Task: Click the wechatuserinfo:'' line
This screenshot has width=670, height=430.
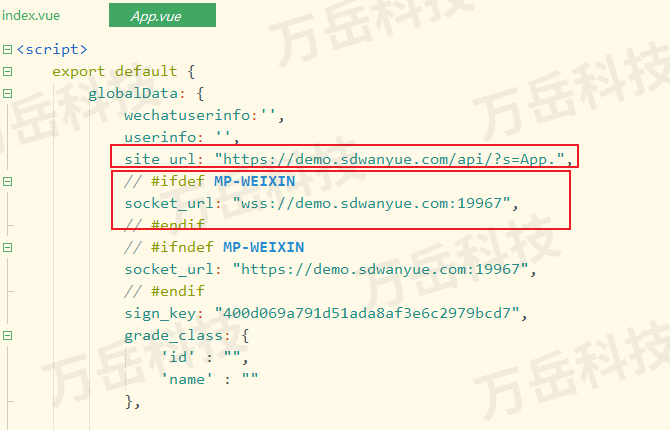Action: point(204,115)
